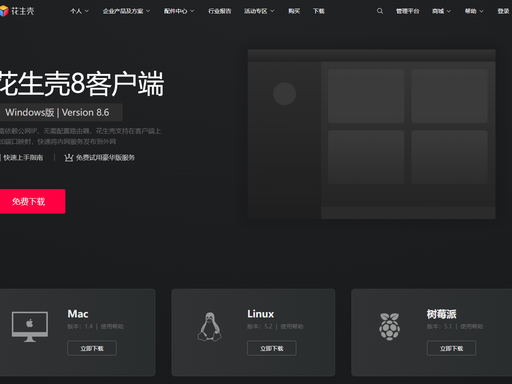Expand the 帮助 dropdown menu
Viewport: 512px width, 384px height.
(x=474, y=11)
